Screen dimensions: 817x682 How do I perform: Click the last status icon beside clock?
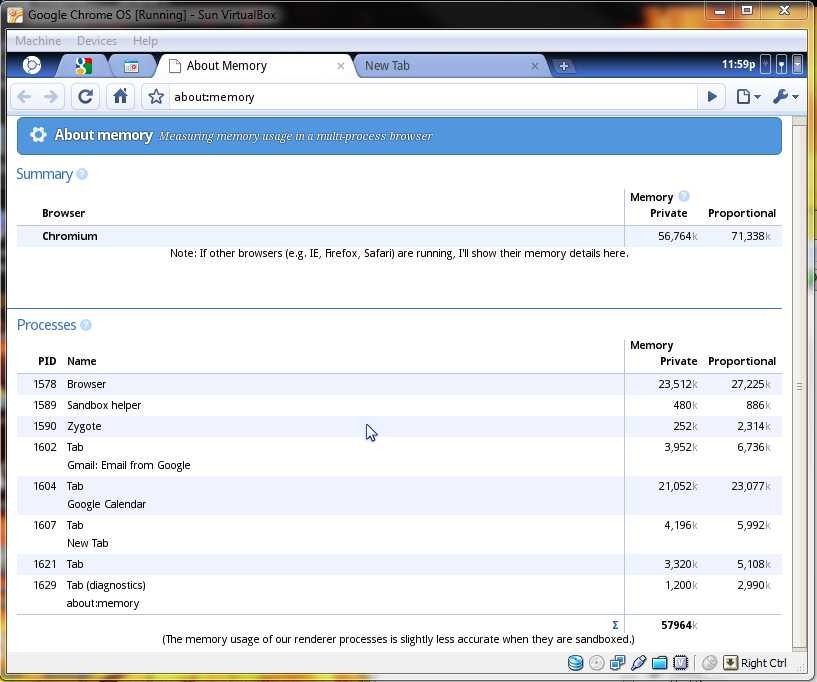798,65
